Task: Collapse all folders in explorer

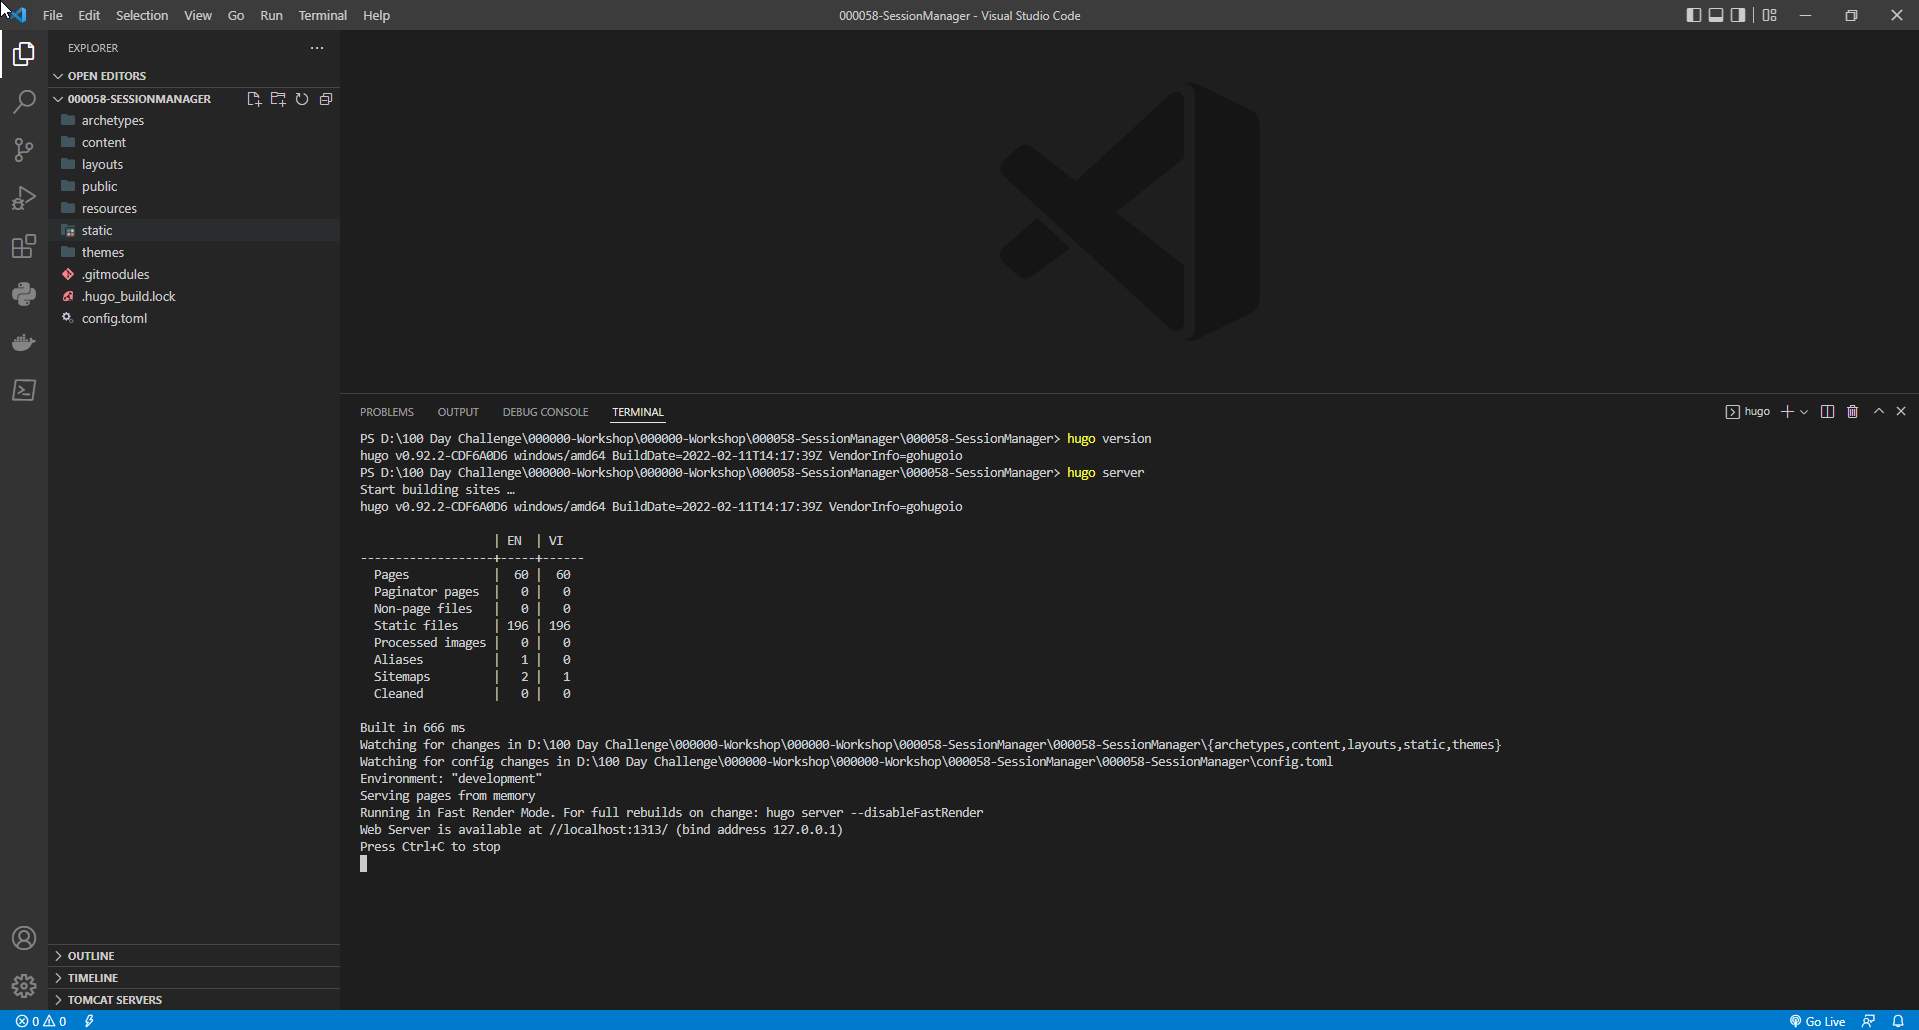Action: [x=326, y=99]
